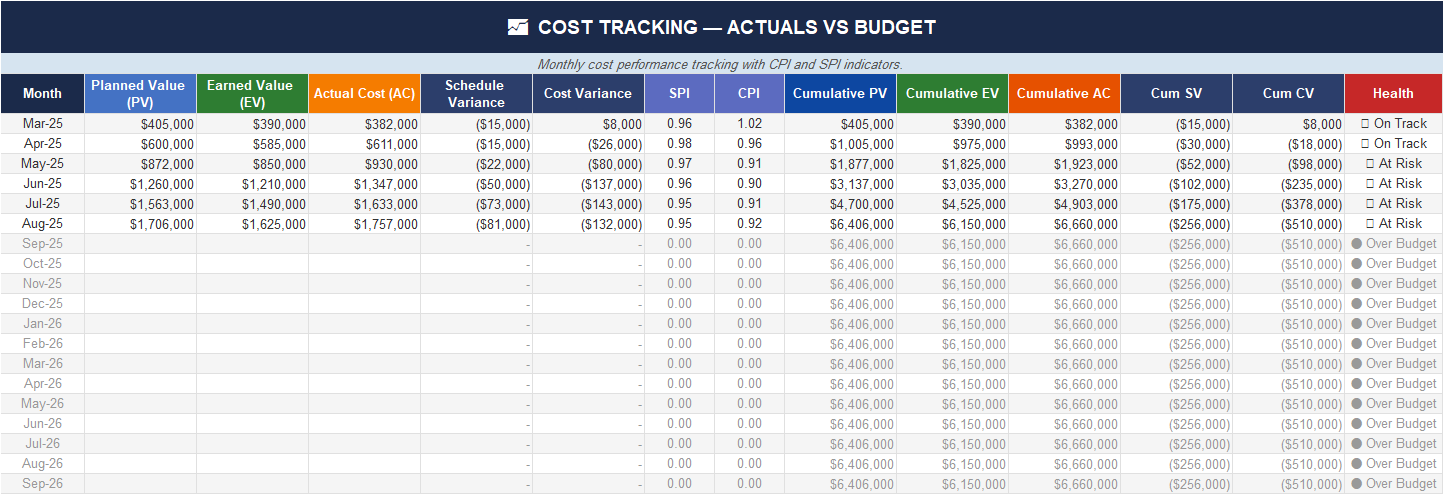Select the Planned Value (PV) column header
This screenshot has width=1443, height=494.
pyautogui.click(x=140, y=93)
